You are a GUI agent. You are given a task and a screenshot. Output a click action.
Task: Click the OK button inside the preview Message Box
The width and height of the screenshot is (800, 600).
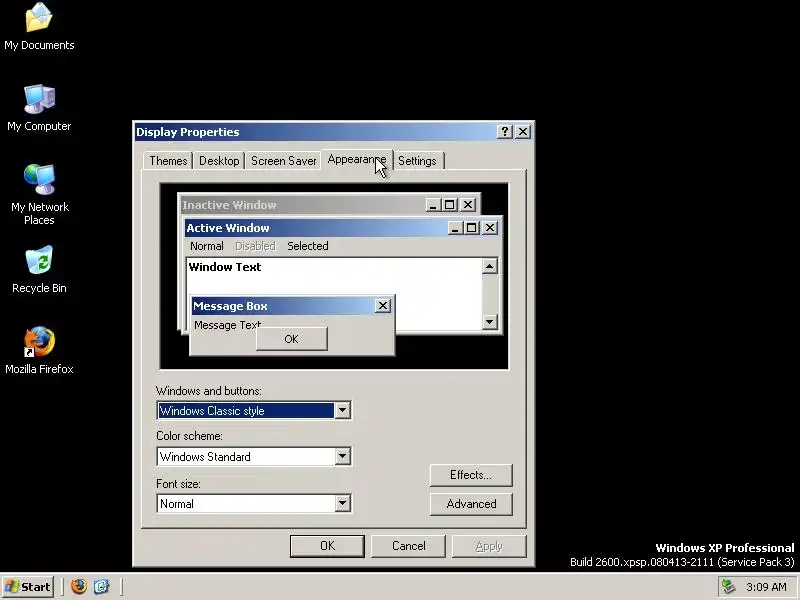pyautogui.click(x=291, y=339)
